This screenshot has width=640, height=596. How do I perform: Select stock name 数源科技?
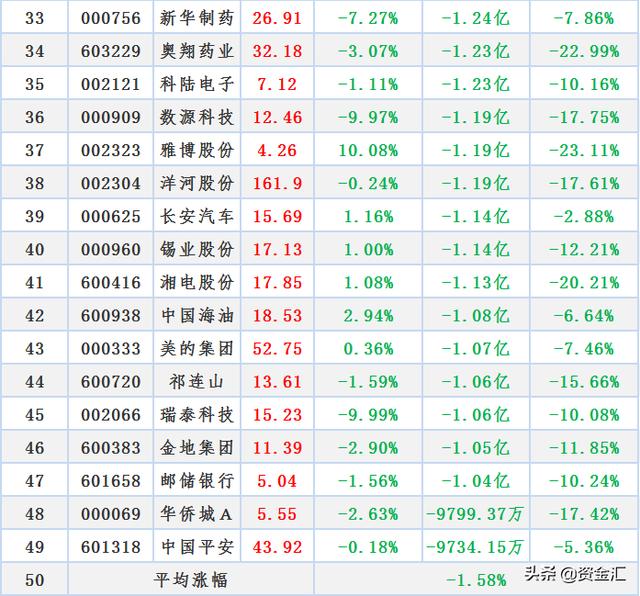click(197, 118)
